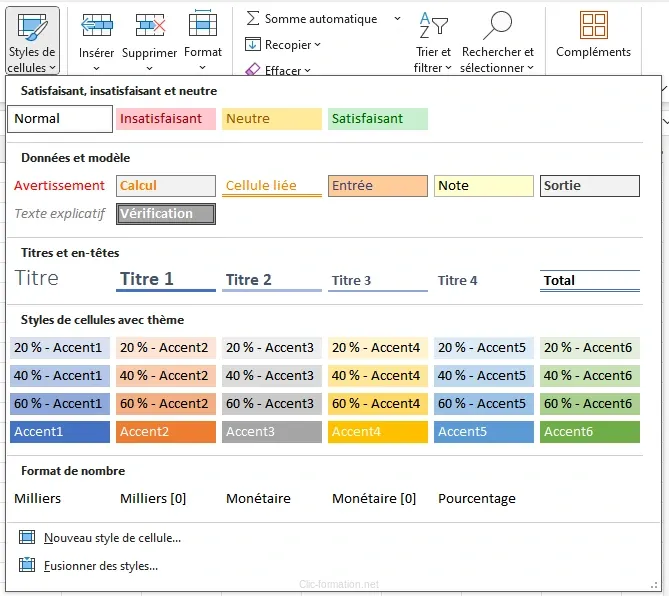This screenshot has width=669, height=596.
Task: Select Fusionner des styles menu entry
Action: pos(100,566)
